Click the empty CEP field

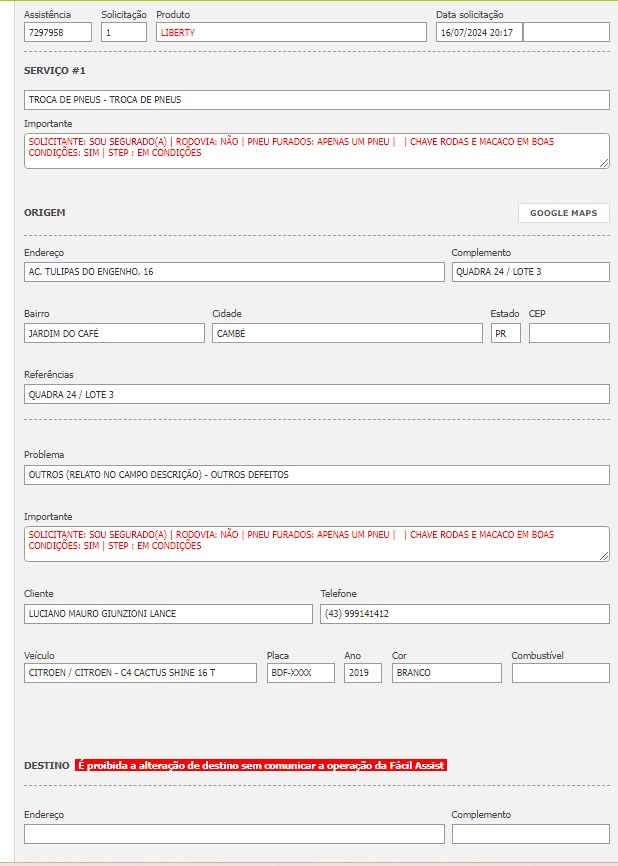[569, 333]
